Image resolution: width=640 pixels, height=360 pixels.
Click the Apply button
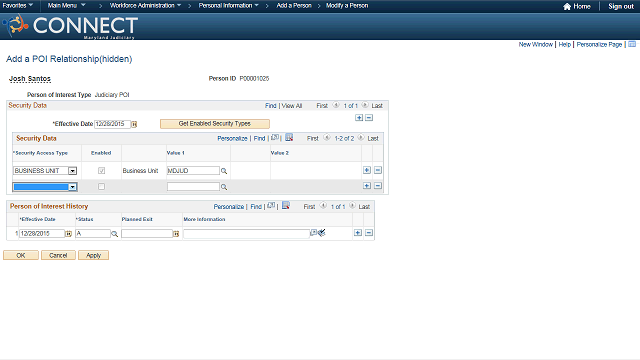coord(93,255)
